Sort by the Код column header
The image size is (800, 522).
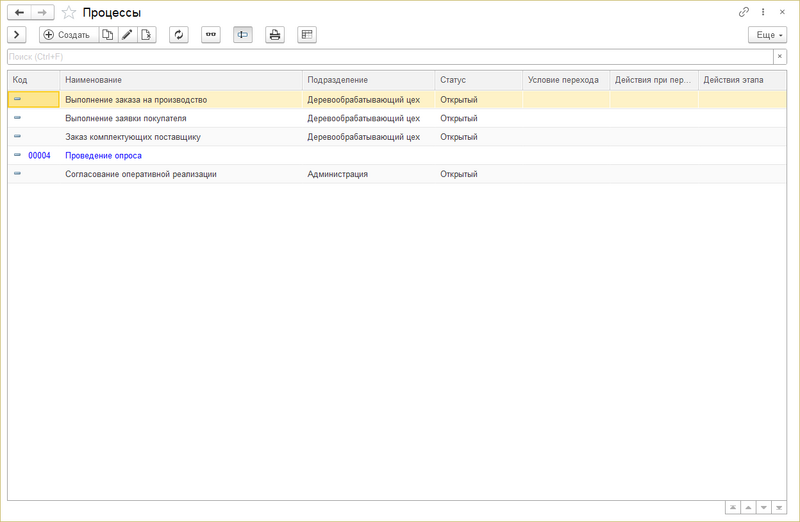pyautogui.click(x=34, y=80)
